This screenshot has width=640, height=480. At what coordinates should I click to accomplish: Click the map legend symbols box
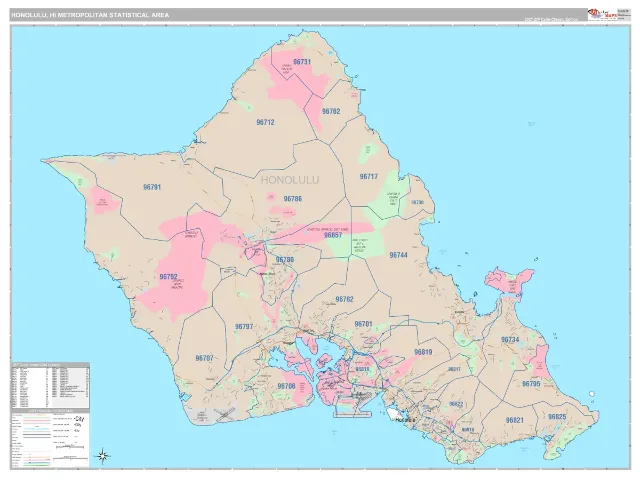pyautogui.click(x=50, y=438)
